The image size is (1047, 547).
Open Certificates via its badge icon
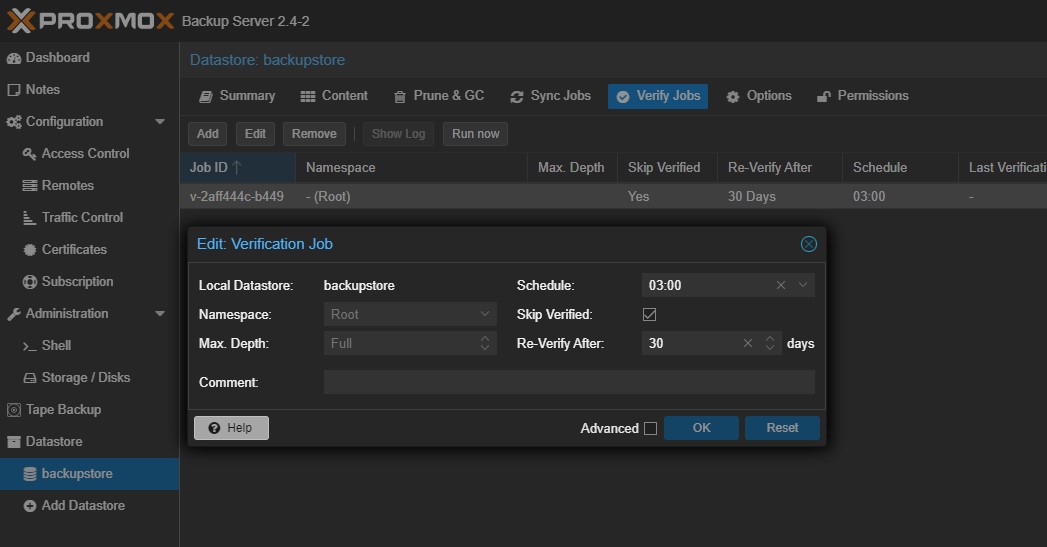30,250
